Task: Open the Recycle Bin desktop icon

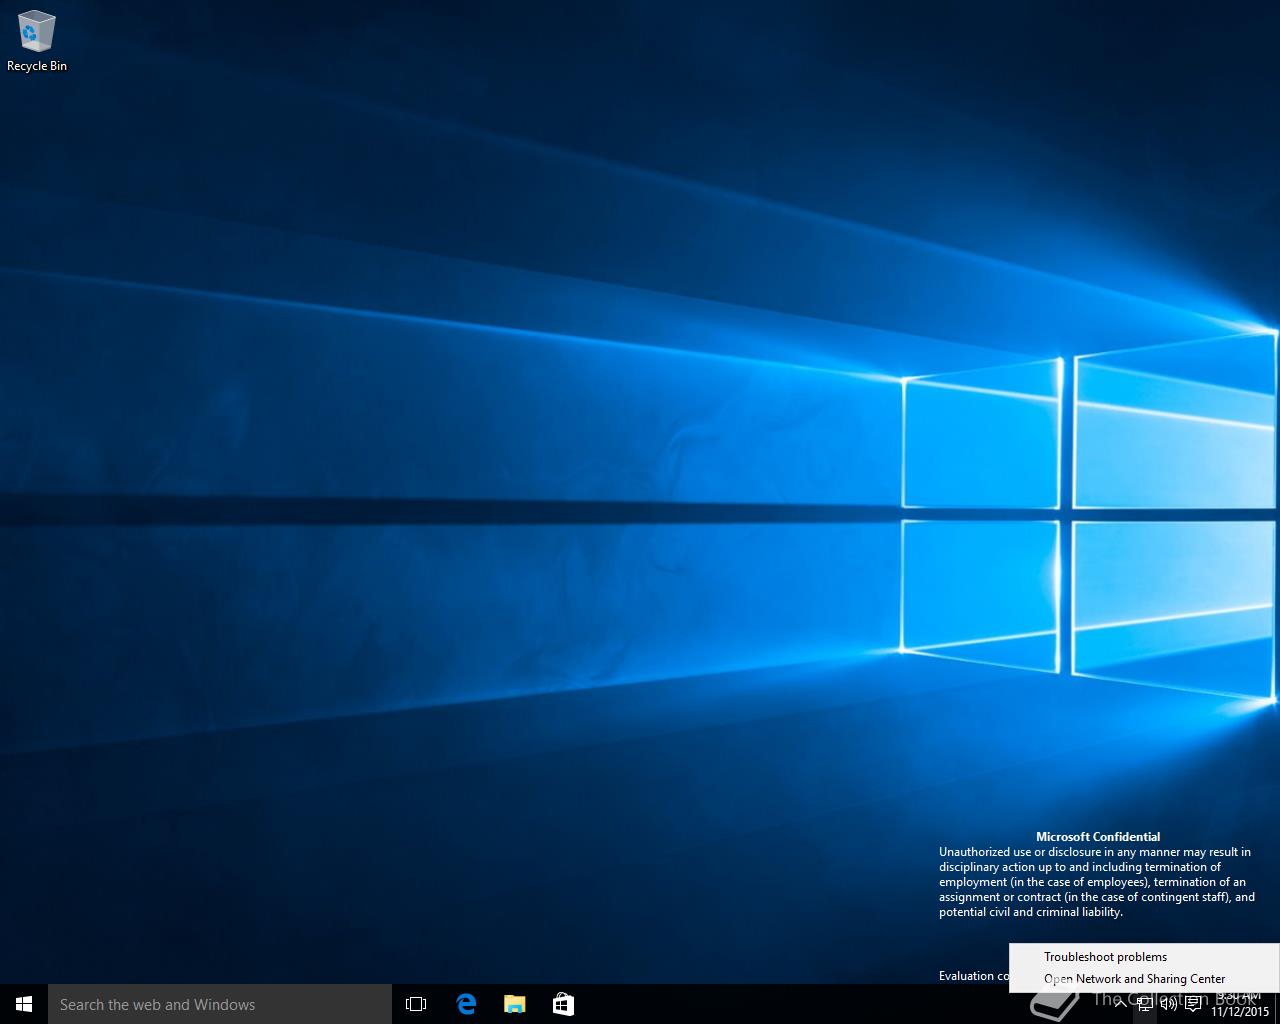Action: pyautogui.click(x=36, y=41)
